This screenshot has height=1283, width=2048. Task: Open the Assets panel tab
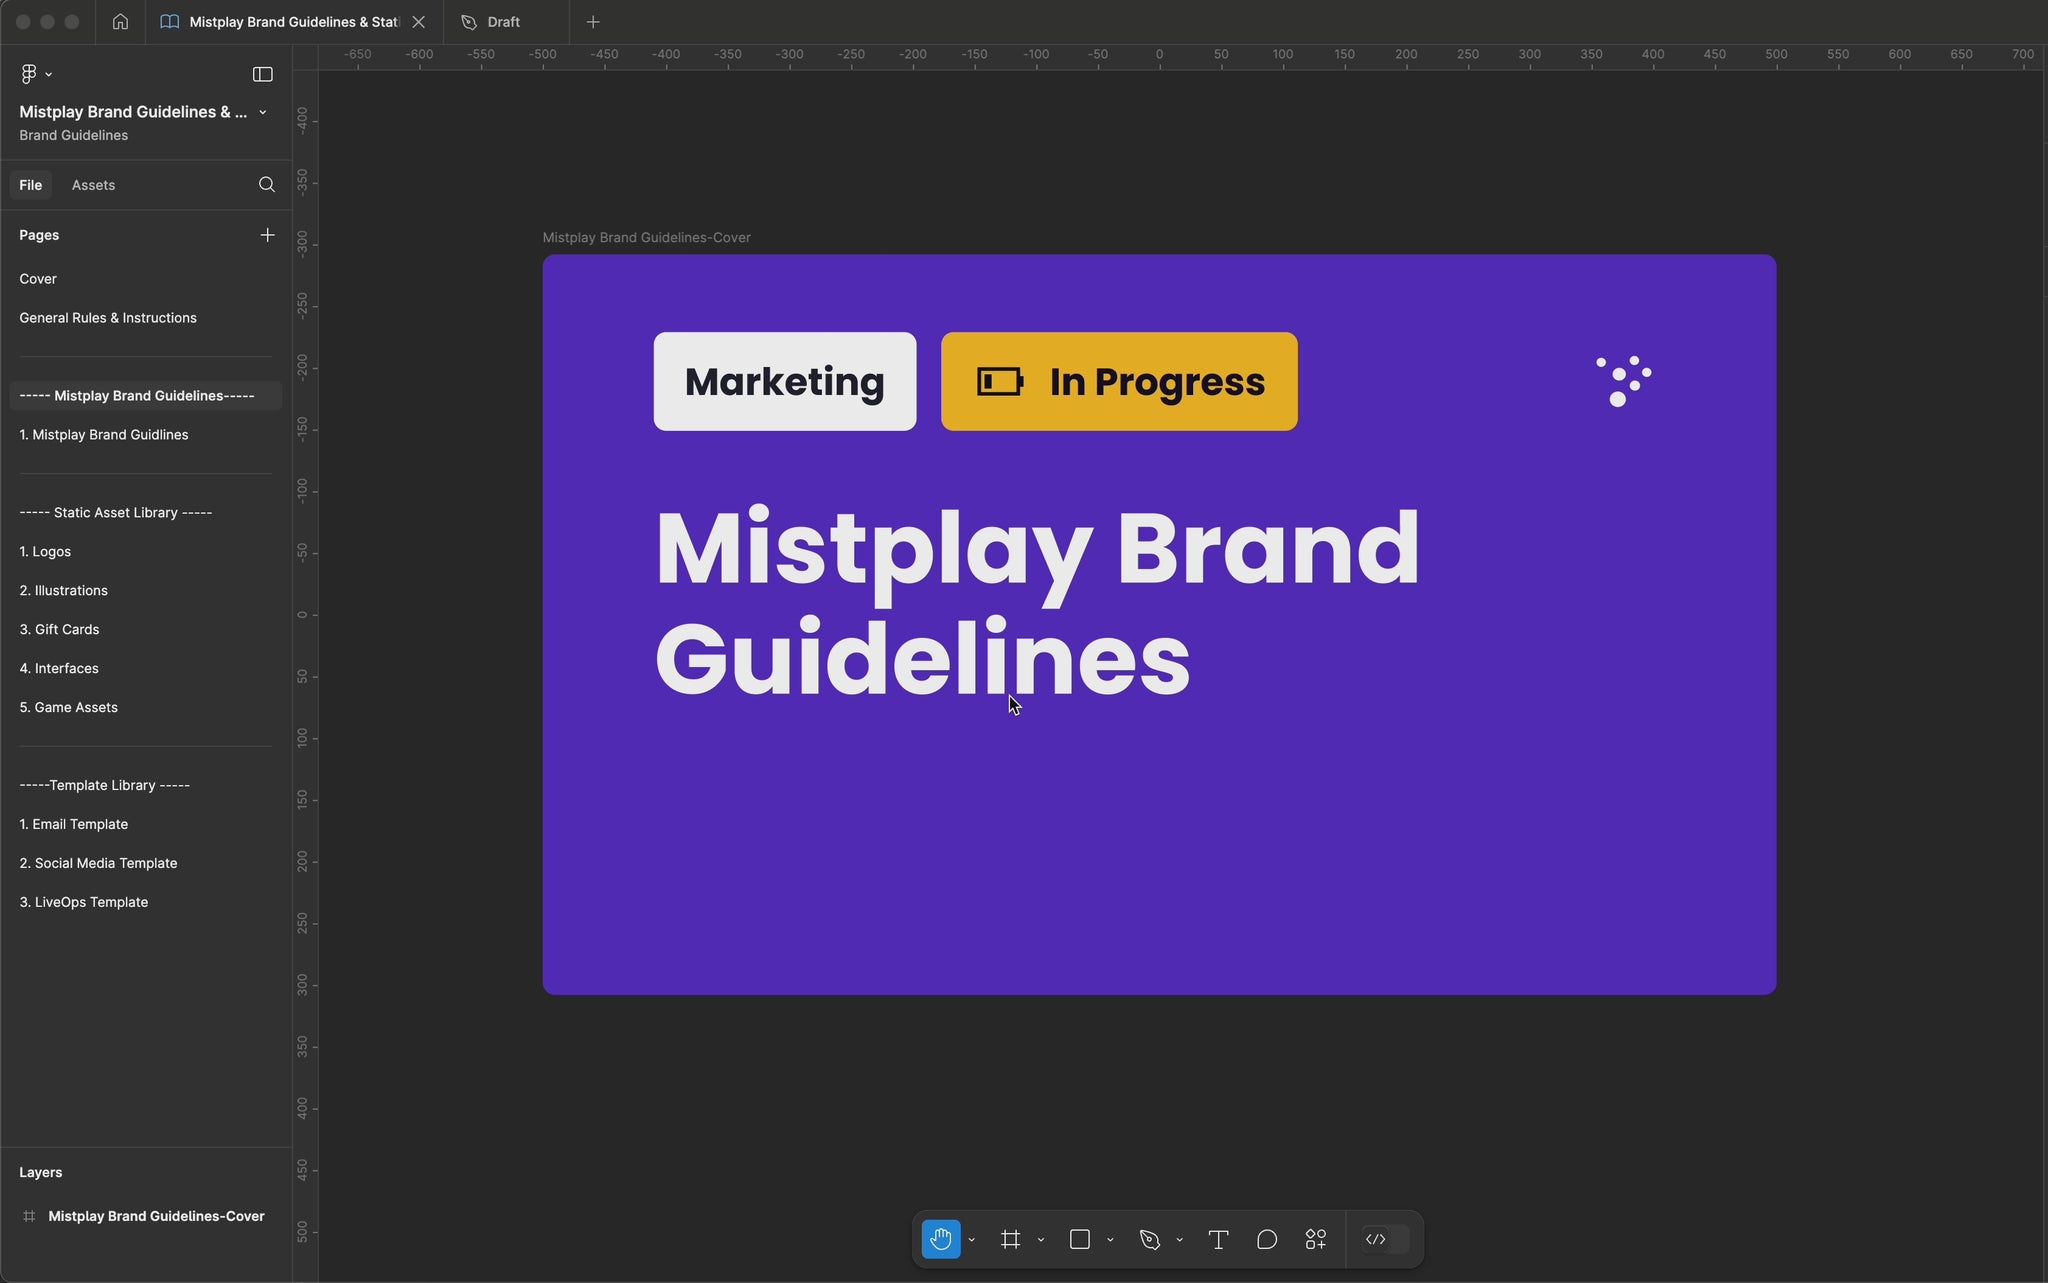93,185
